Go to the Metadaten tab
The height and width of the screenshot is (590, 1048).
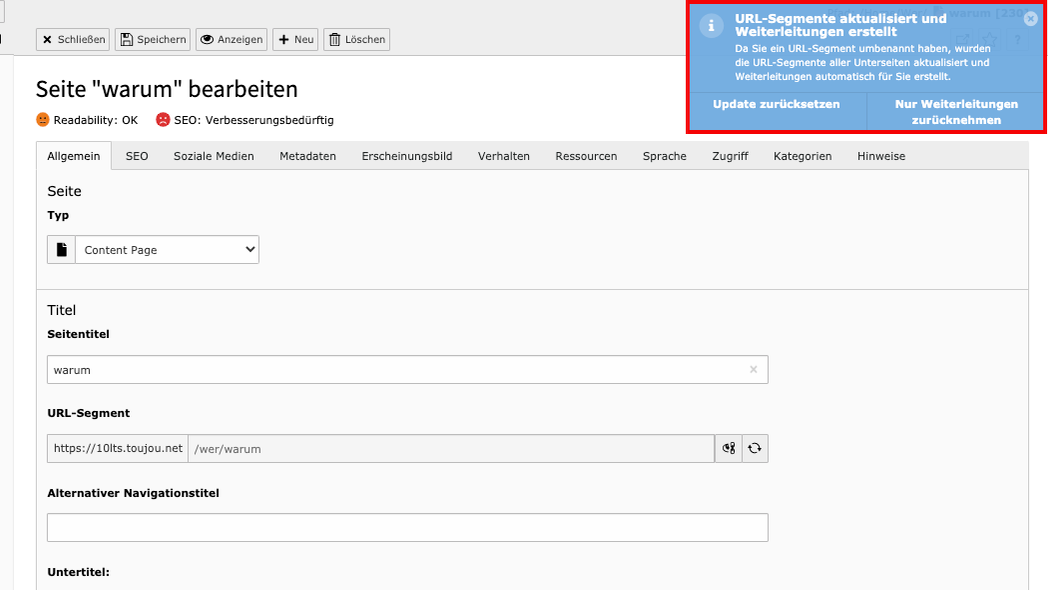[307, 156]
